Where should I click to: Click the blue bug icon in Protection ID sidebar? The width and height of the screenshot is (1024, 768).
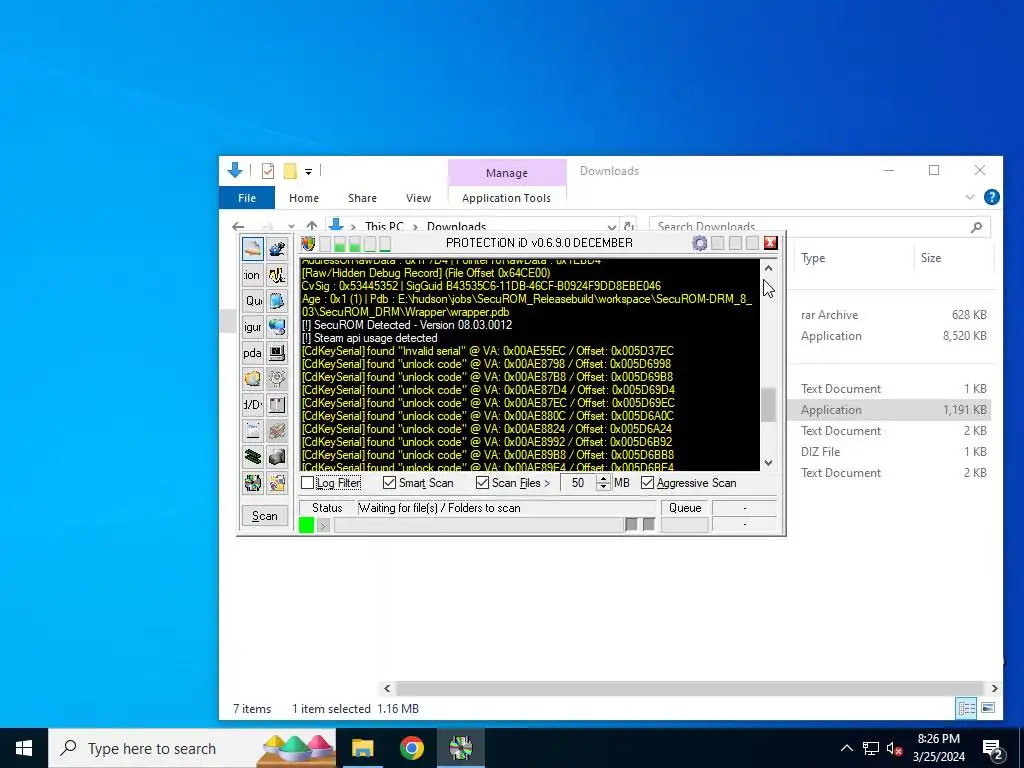[x=277, y=249]
